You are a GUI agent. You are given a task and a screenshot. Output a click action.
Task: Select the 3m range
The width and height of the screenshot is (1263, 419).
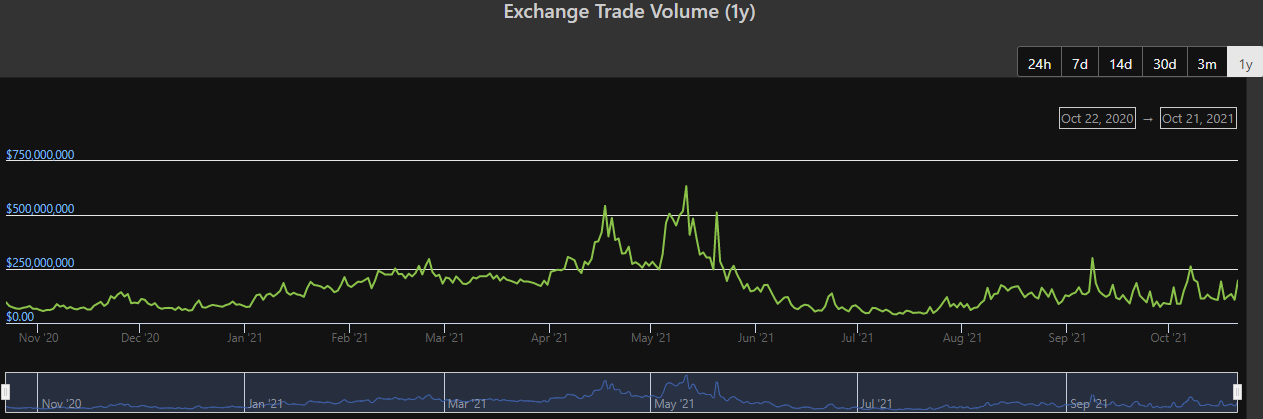[1207, 63]
